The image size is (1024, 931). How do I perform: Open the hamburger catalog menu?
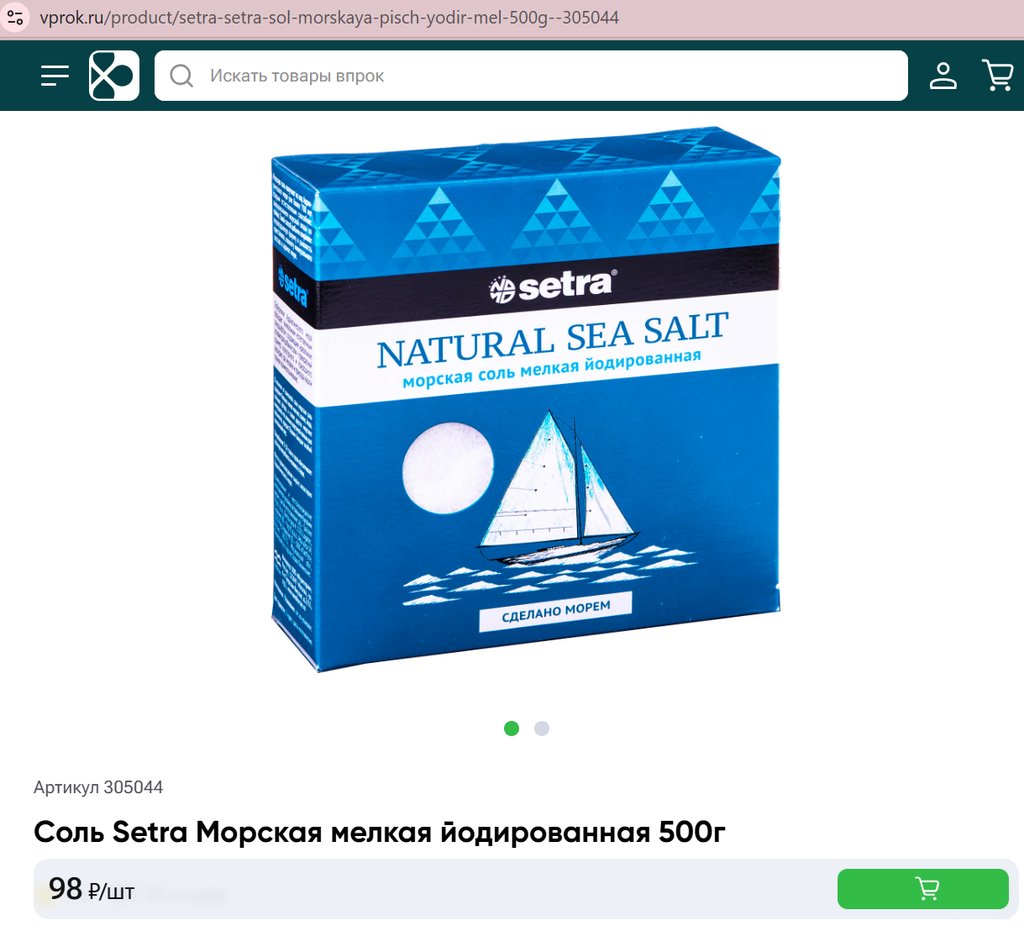coord(55,76)
